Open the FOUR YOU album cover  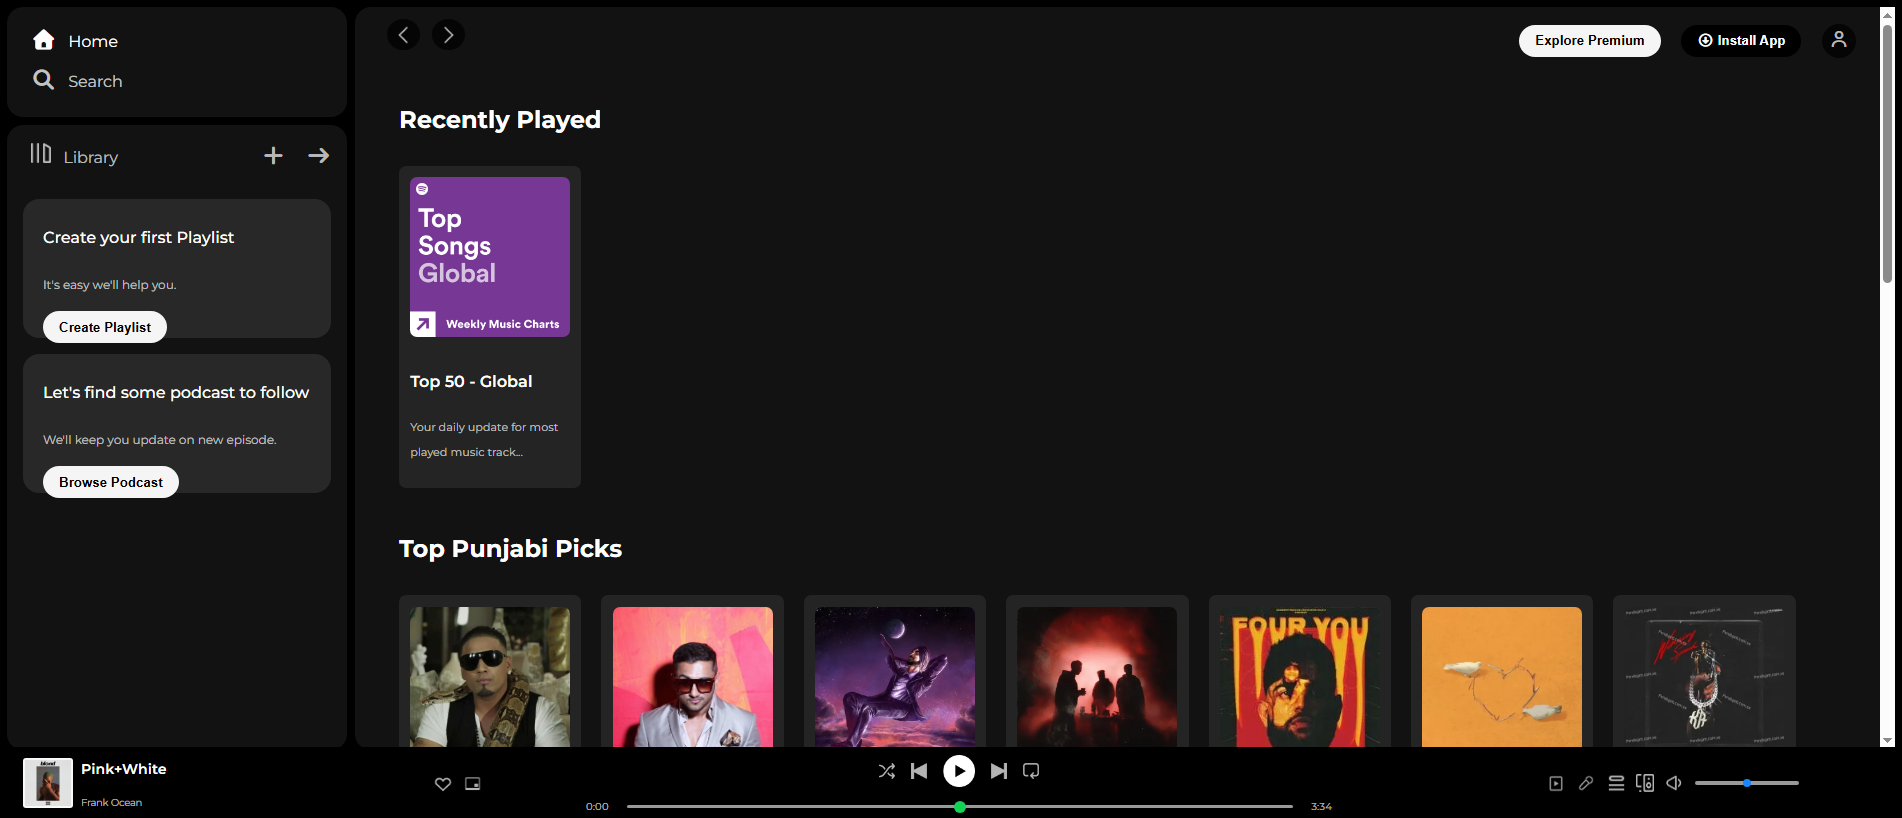pyautogui.click(x=1300, y=677)
